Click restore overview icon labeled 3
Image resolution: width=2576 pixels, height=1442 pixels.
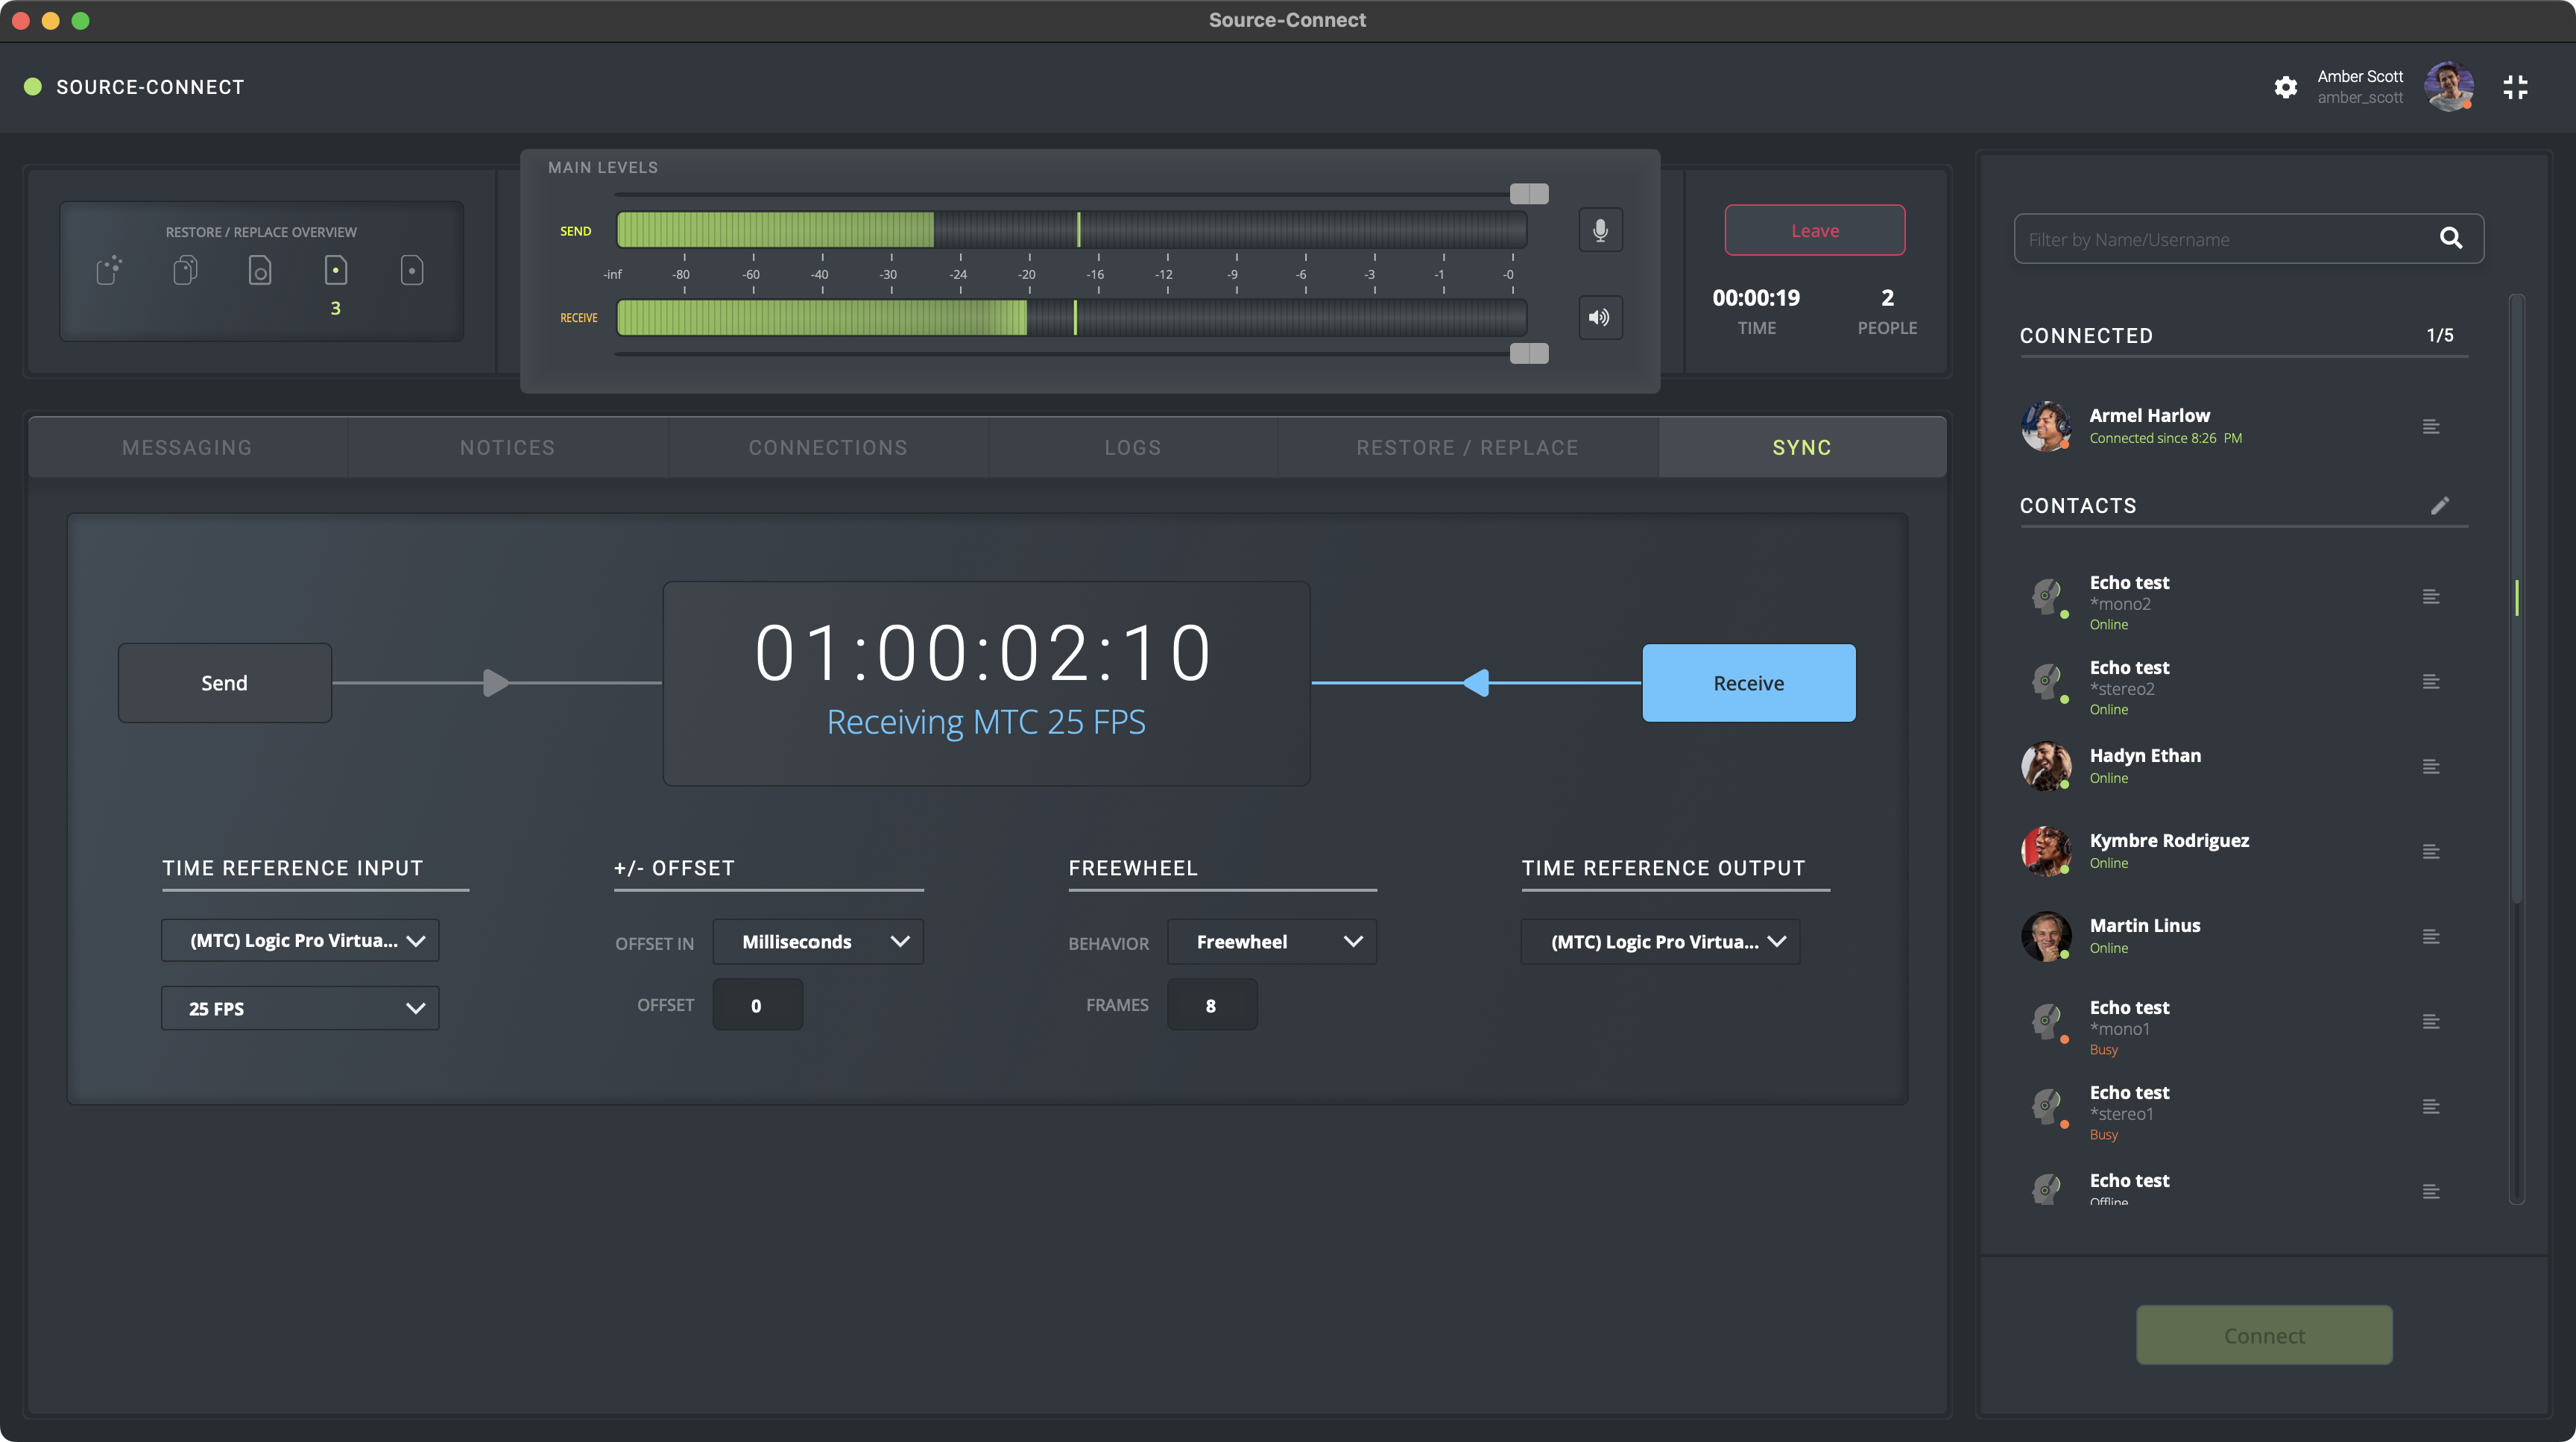tap(336, 271)
